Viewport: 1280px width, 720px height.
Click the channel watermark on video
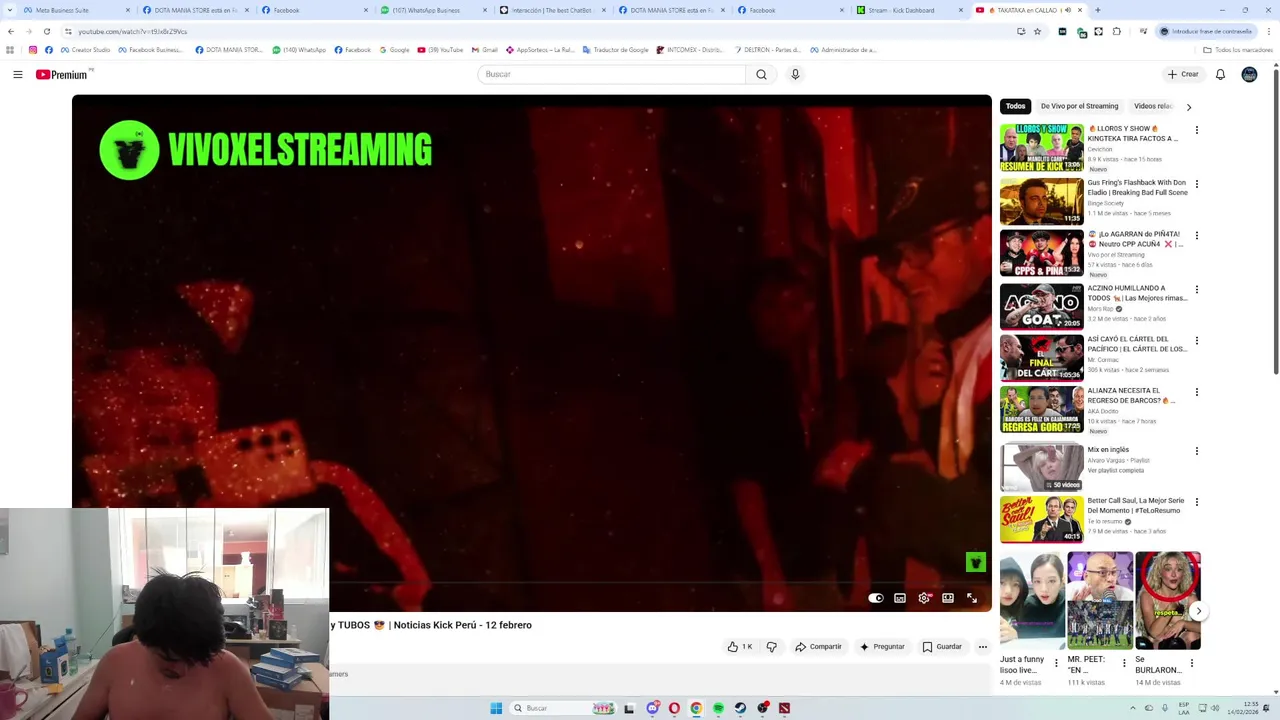click(976, 563)
